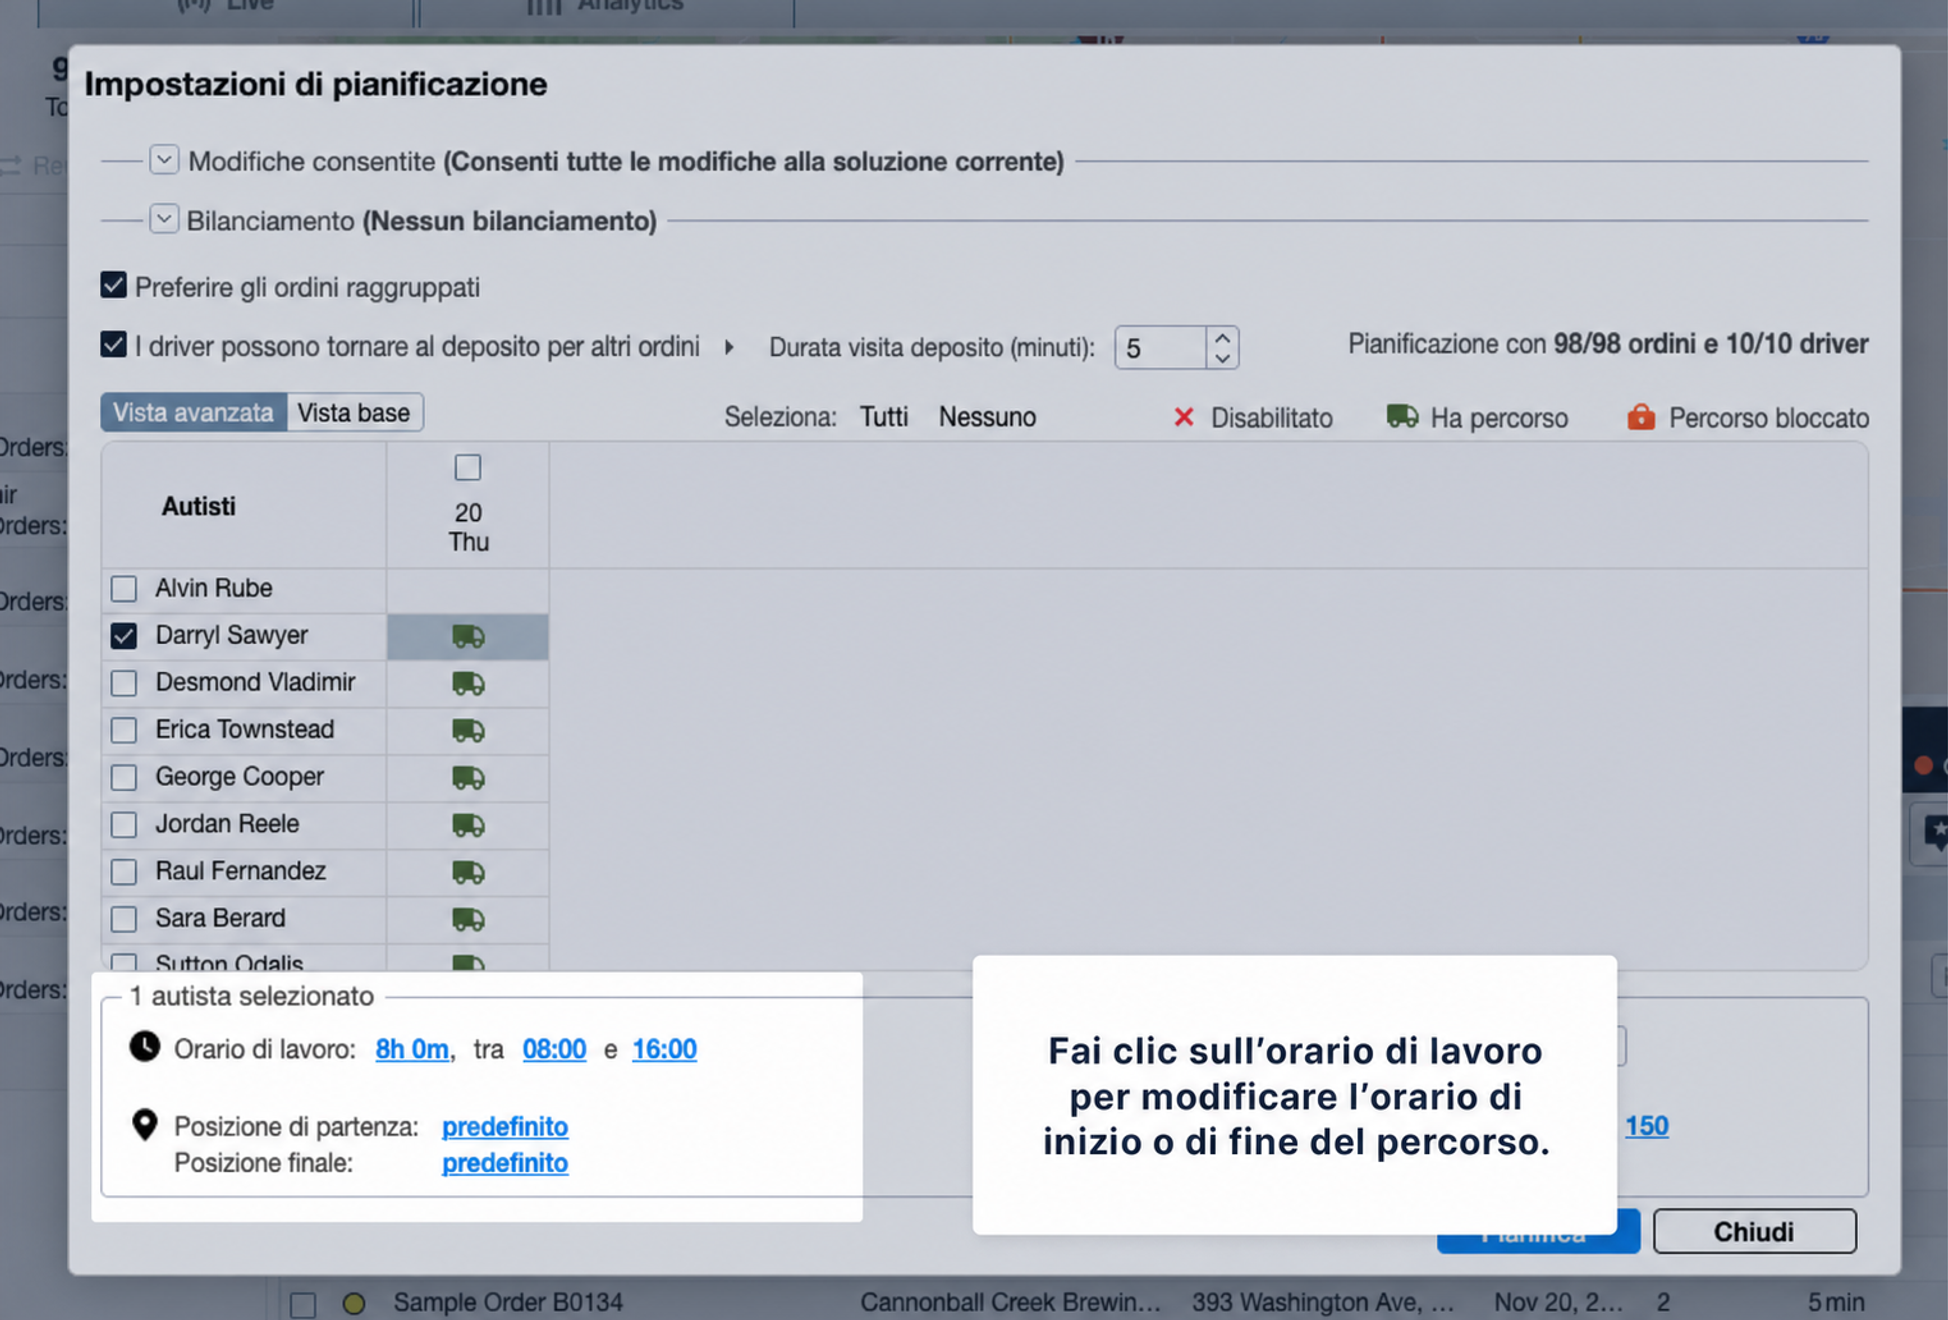
Task: Click the red lock Percorso bloccato legend icon
Action: click(x=1641, y=416)
